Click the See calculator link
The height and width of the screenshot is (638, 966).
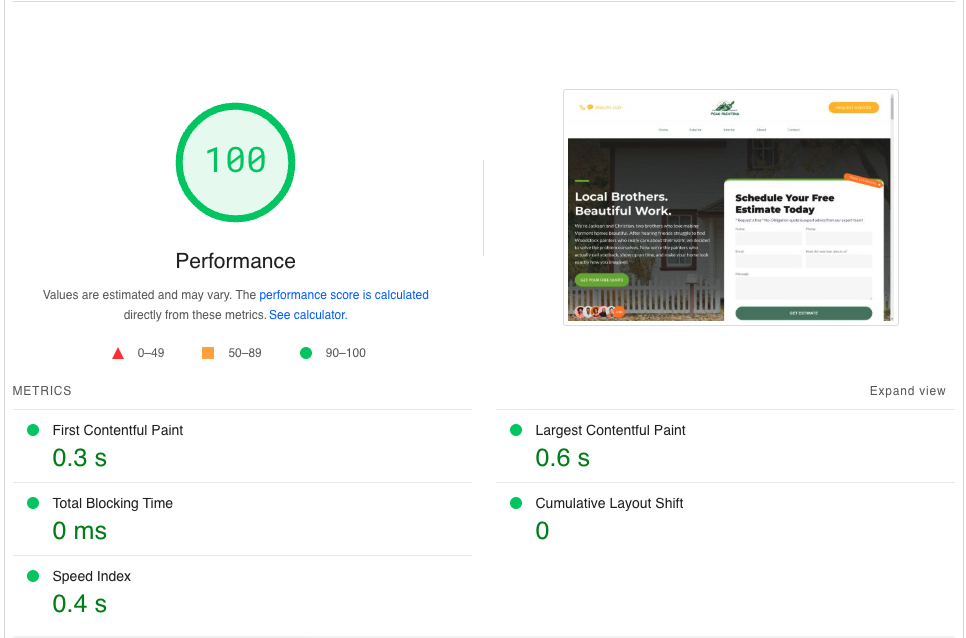pos(307,314)
